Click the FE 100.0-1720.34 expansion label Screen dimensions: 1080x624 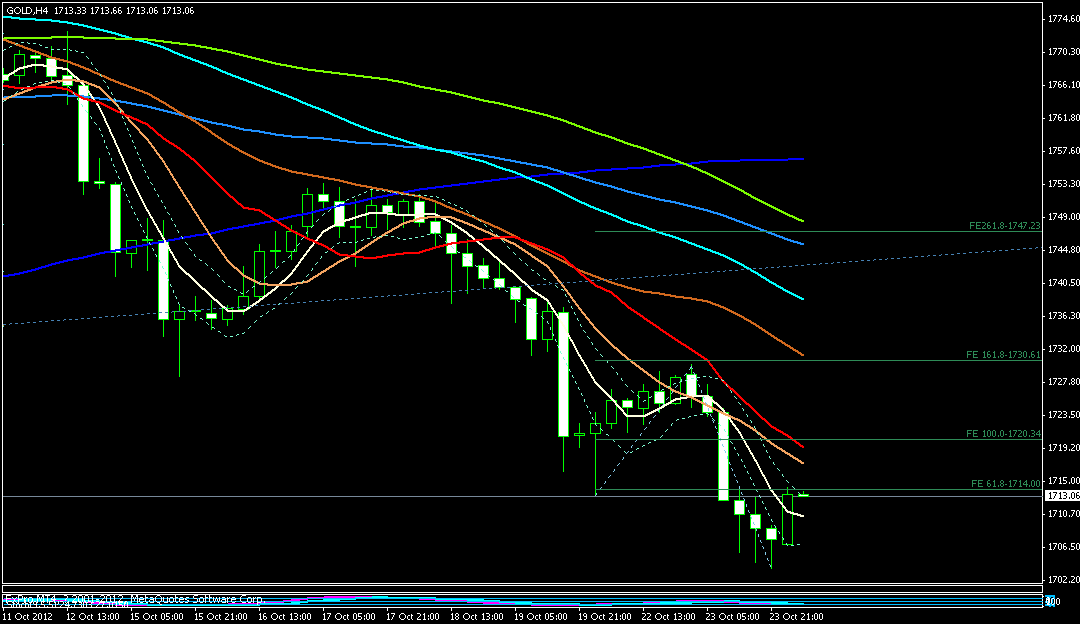click(x=1003, y=435)
